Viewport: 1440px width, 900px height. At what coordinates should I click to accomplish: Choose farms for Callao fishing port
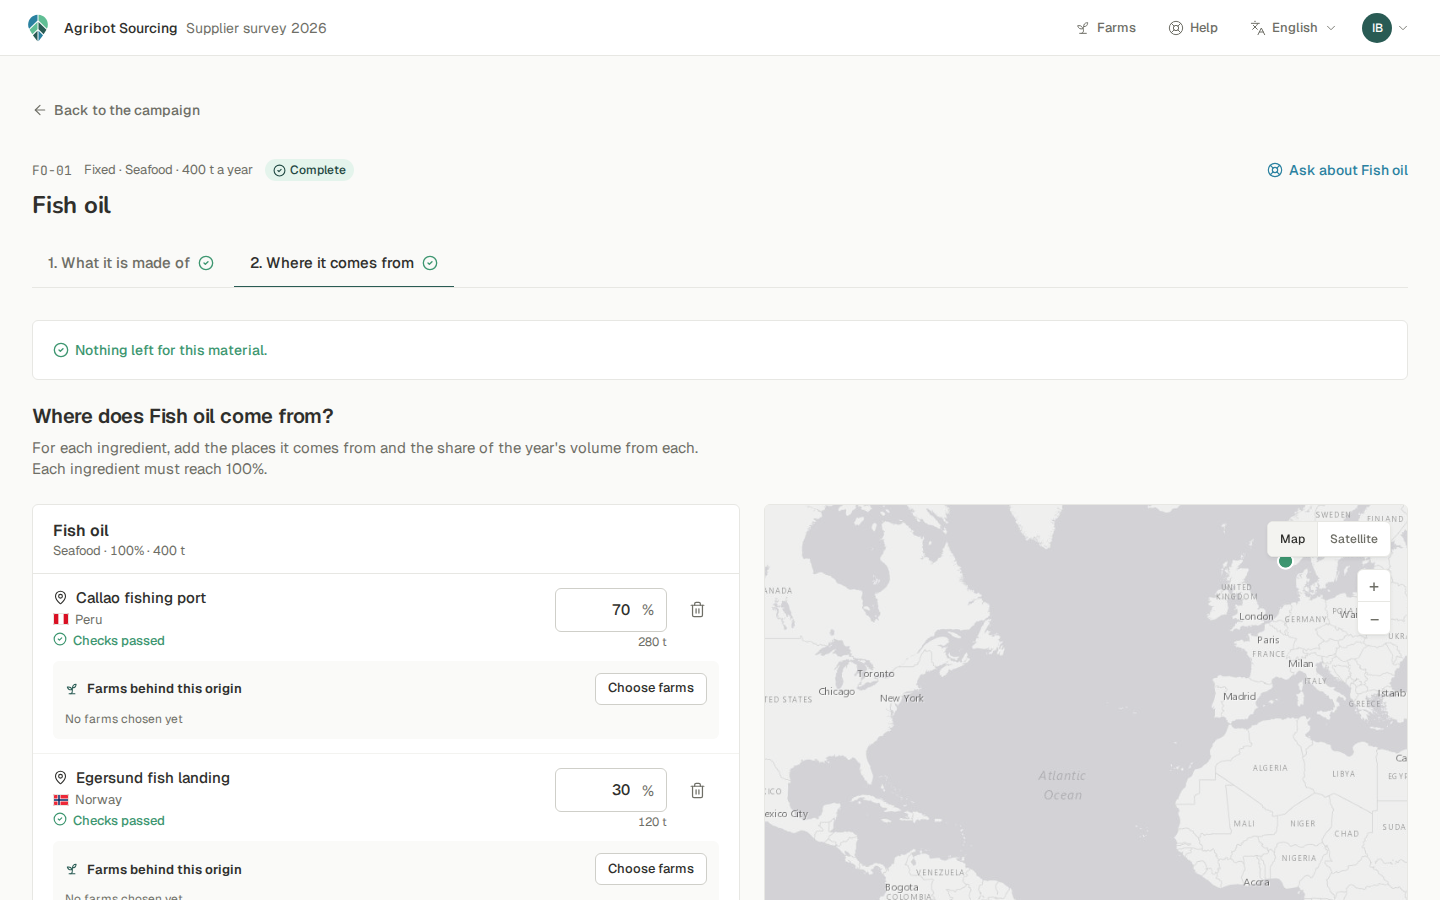[651, 689]
